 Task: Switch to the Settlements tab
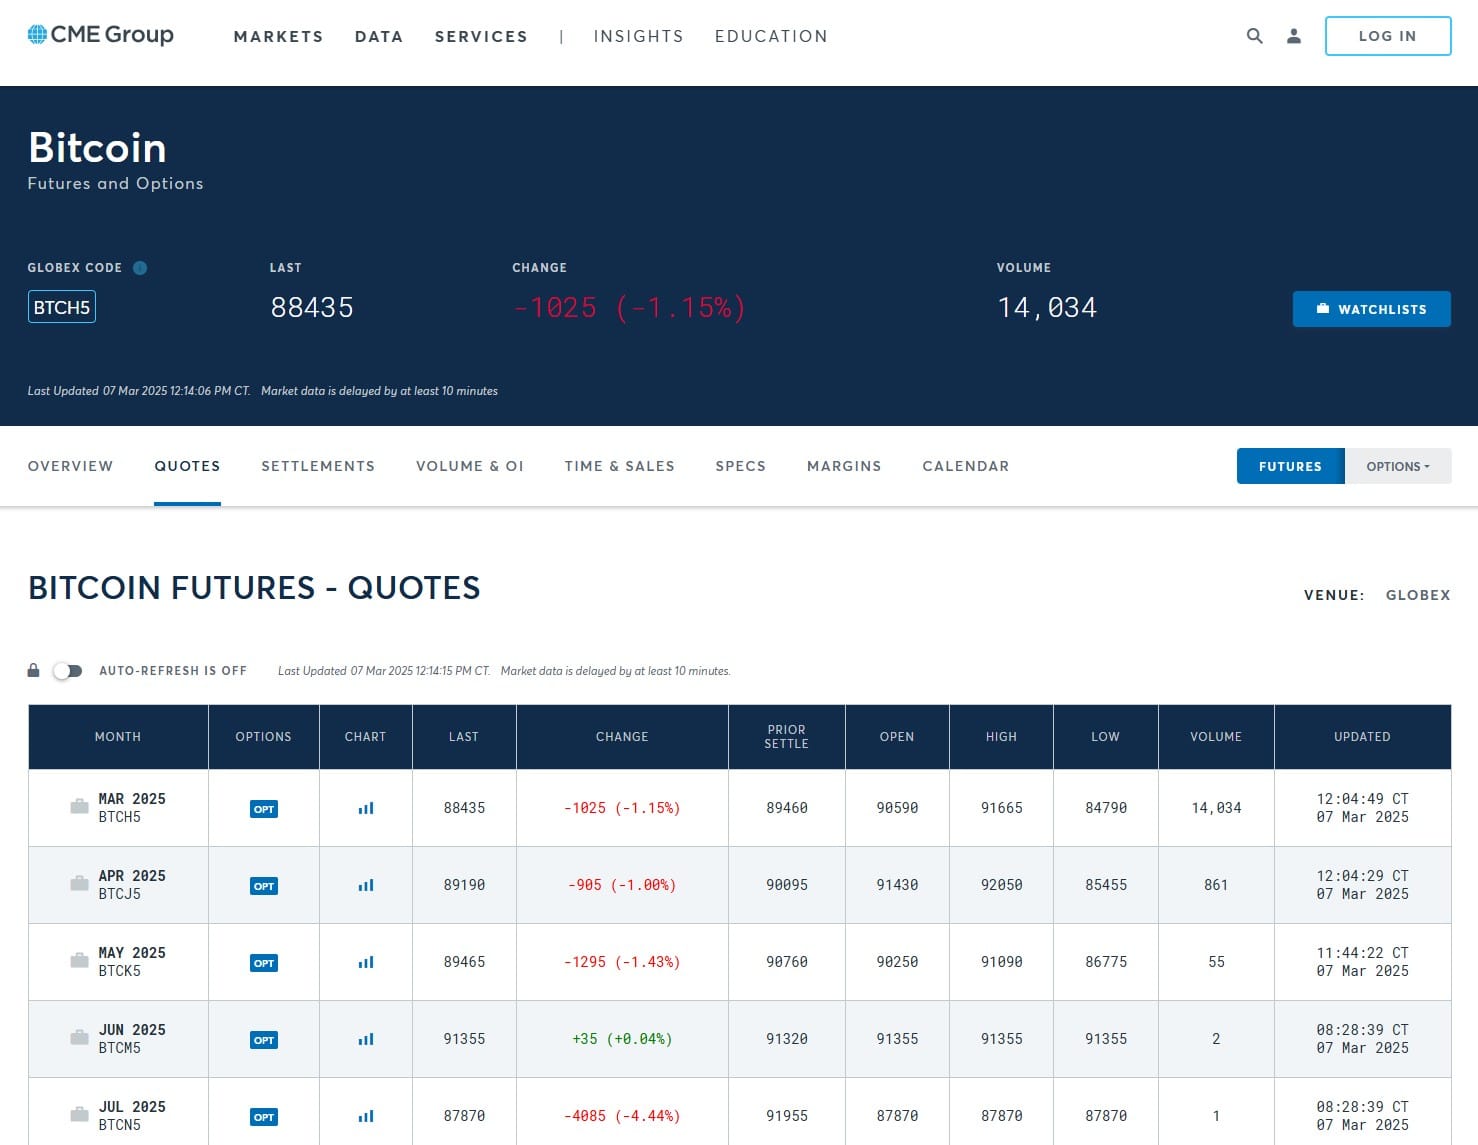(318, 466)
